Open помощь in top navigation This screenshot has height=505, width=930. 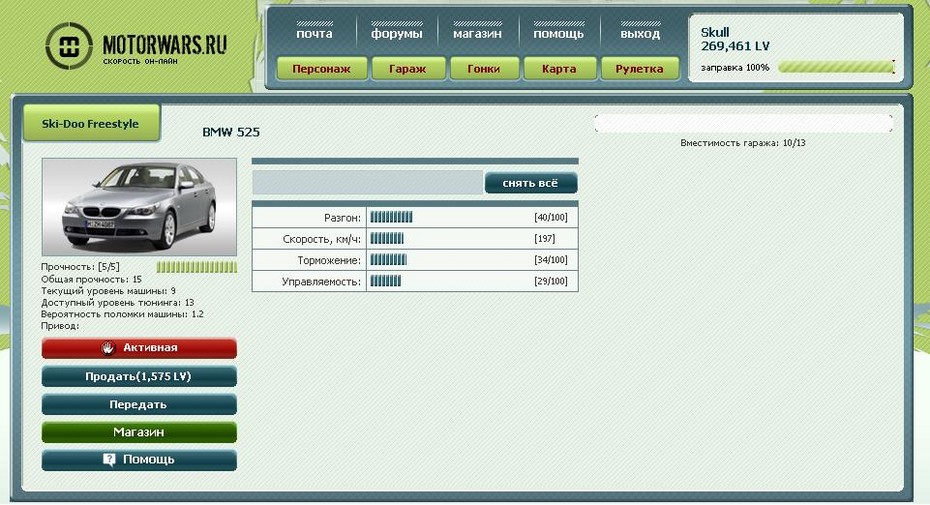(x=559, y=33)
